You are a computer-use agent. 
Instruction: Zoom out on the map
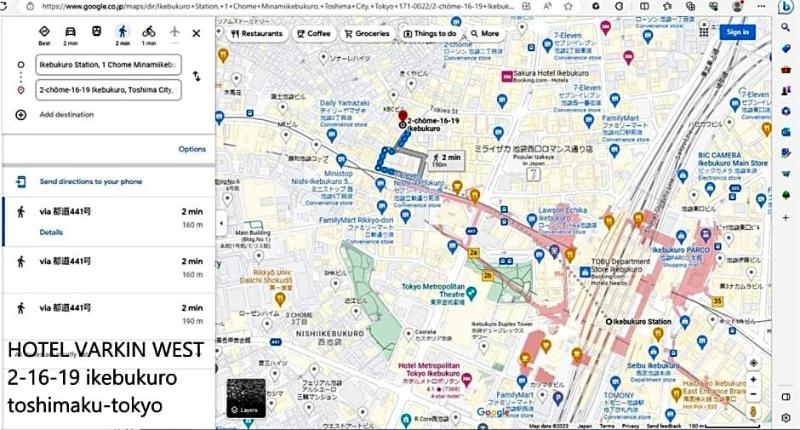tap(753, 394)
